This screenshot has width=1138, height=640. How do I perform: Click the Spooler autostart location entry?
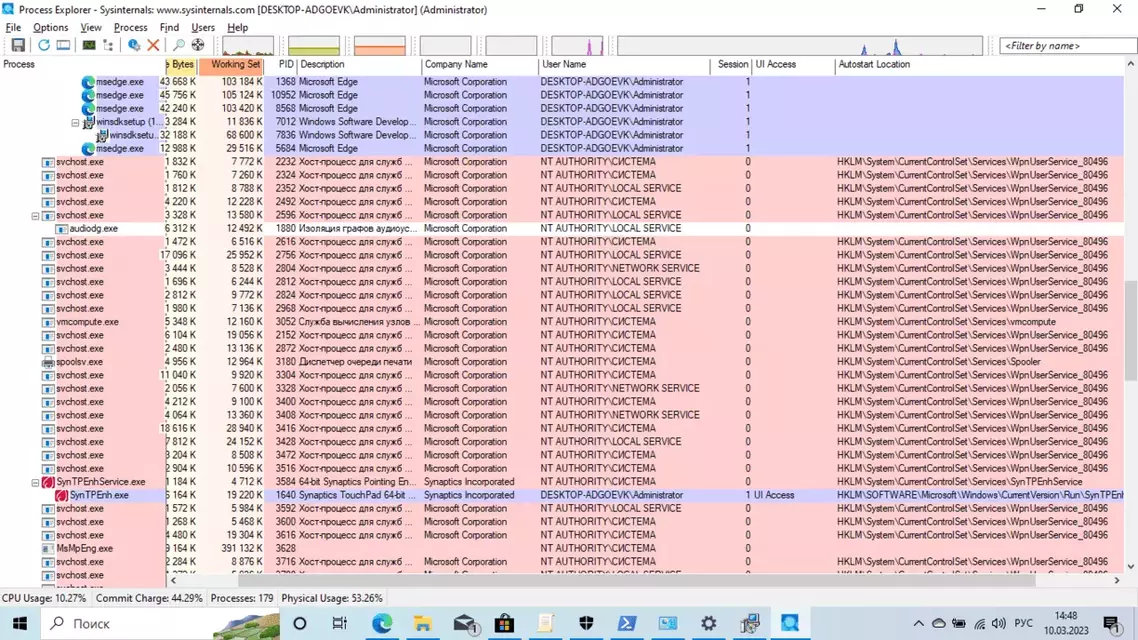[938, 362]
